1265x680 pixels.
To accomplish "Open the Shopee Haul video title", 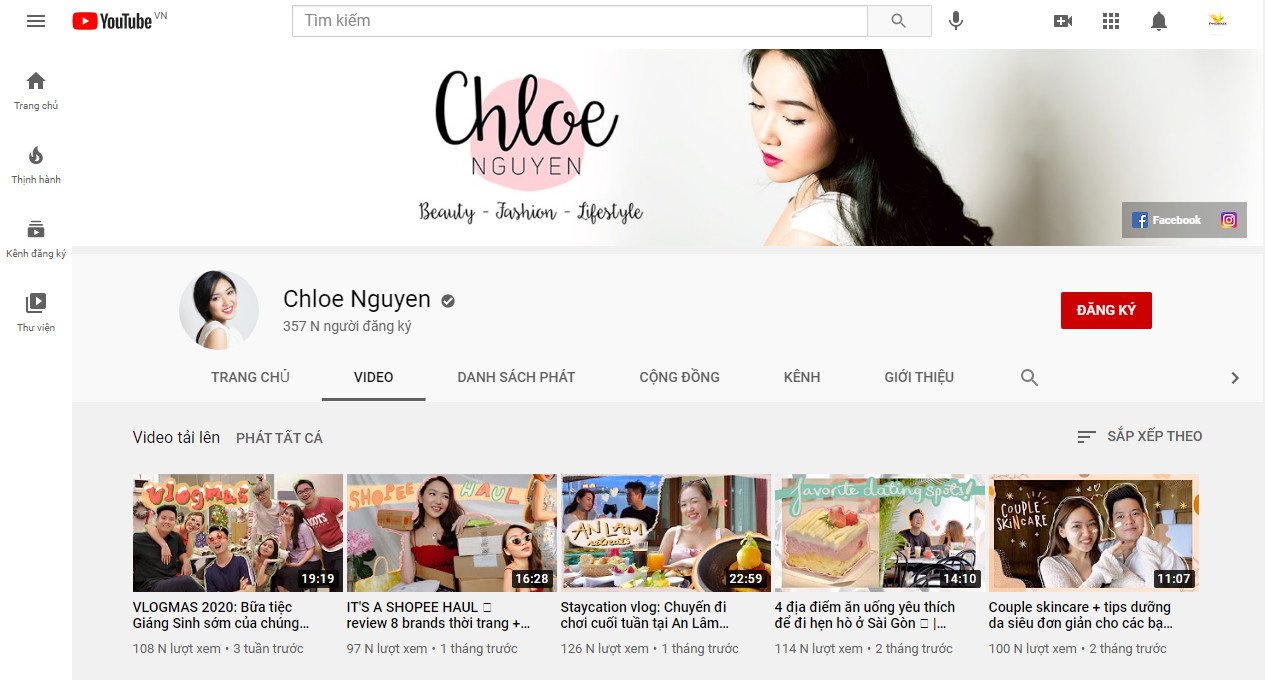I will point(438,615).
